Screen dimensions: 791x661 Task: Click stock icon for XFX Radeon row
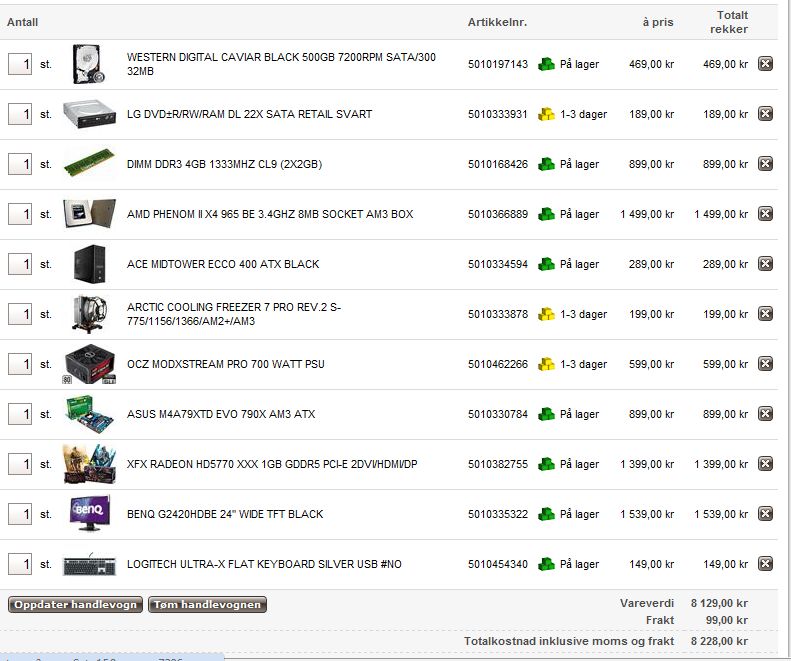click(546, 464)
